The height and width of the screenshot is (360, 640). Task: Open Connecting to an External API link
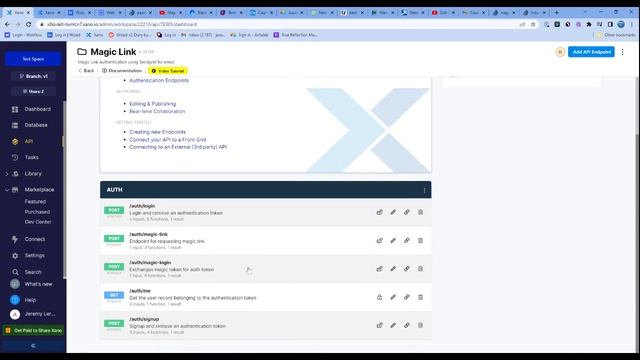178,147
